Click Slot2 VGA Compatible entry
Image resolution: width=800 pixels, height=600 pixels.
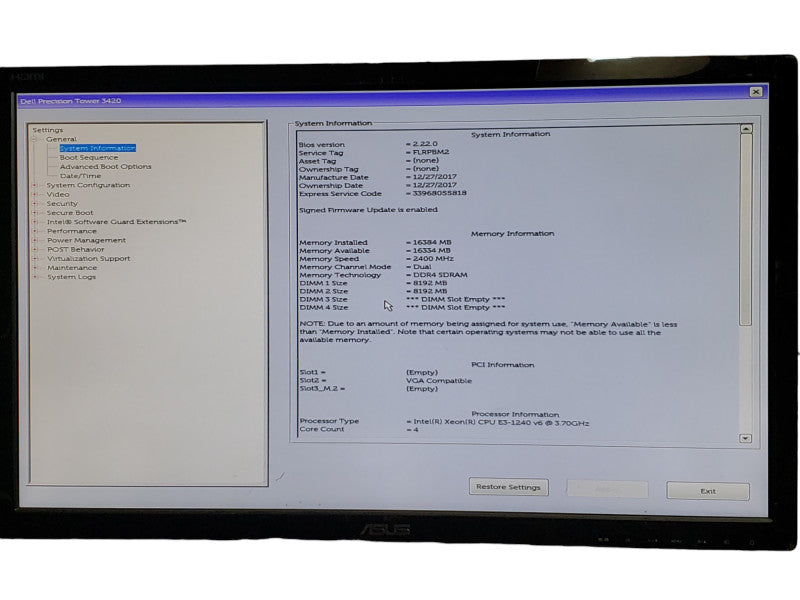[x=439, y=381]
